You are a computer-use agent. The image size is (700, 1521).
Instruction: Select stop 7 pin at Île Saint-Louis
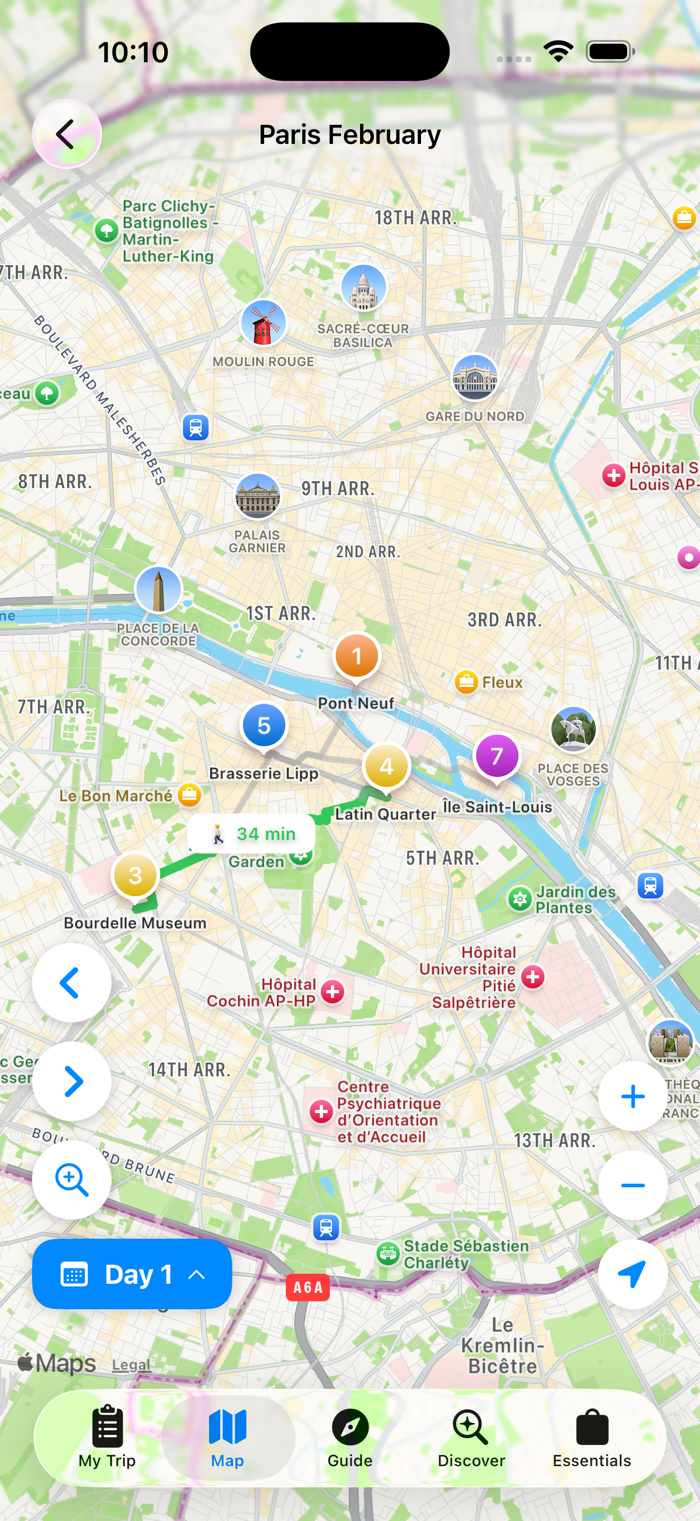click(496, 757)
